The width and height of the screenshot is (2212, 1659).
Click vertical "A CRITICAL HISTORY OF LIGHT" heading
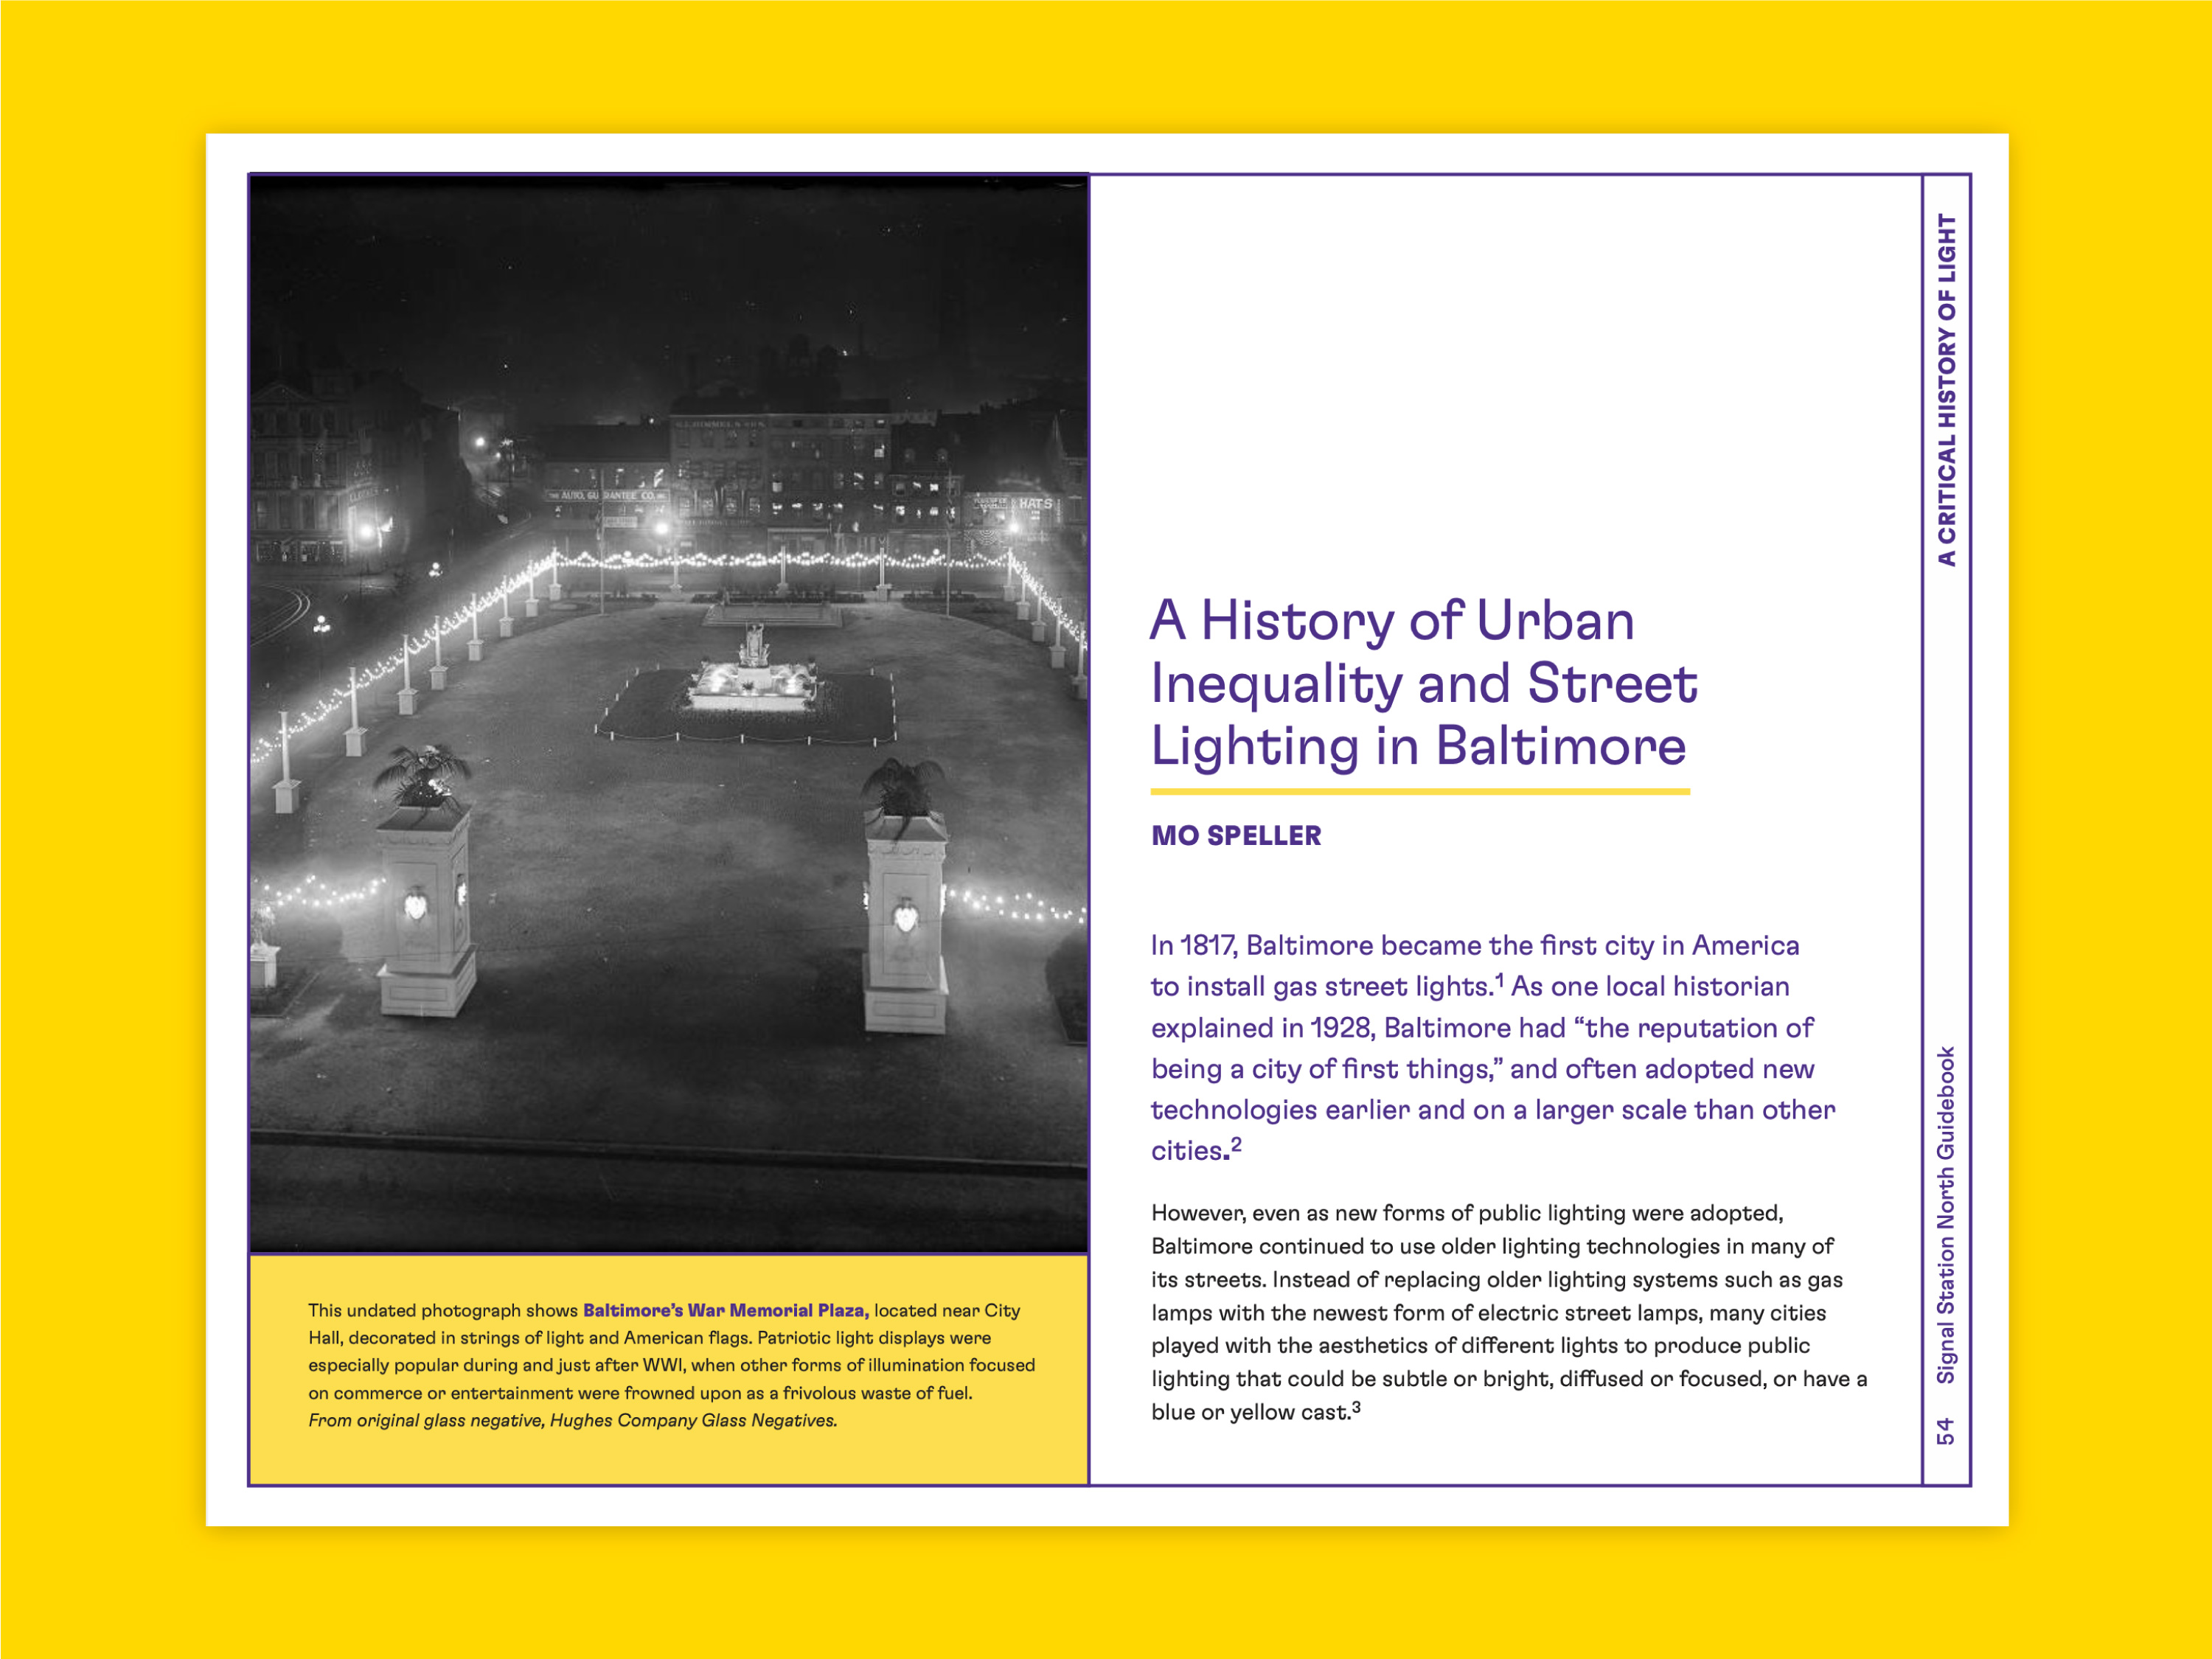(x=1946, y=390)
